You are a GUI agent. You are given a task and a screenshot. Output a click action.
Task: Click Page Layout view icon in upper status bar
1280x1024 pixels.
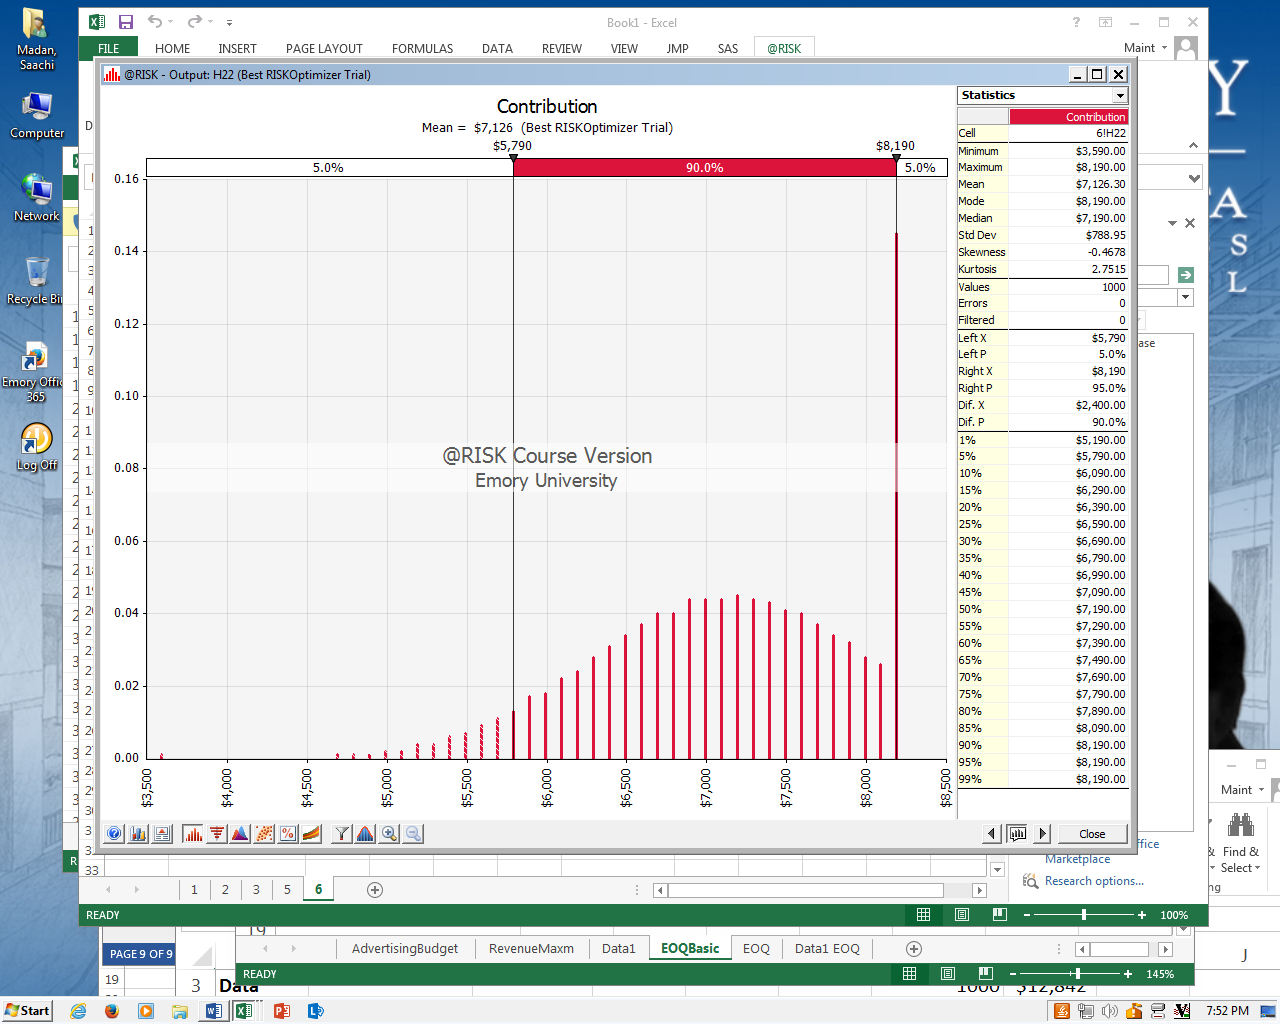tap(961, 915)
